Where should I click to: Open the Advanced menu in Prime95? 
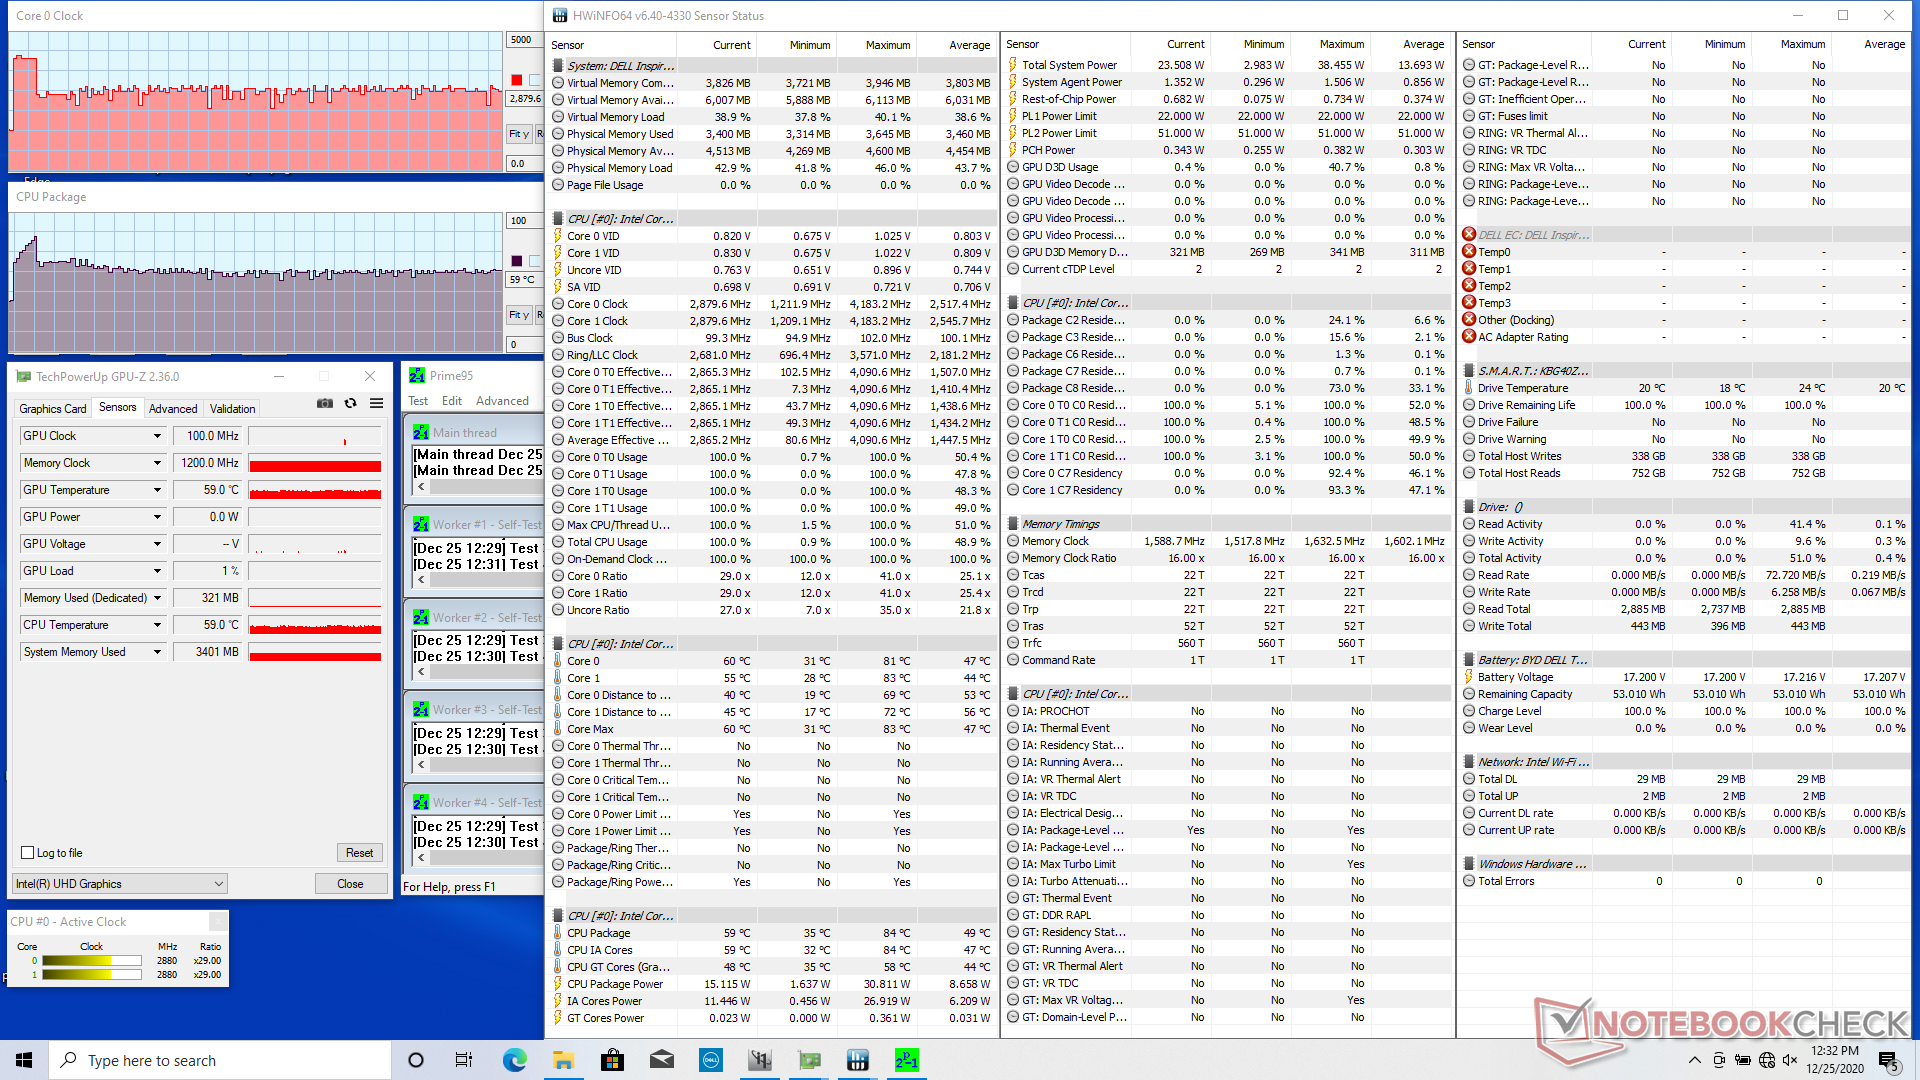(502, 401)
